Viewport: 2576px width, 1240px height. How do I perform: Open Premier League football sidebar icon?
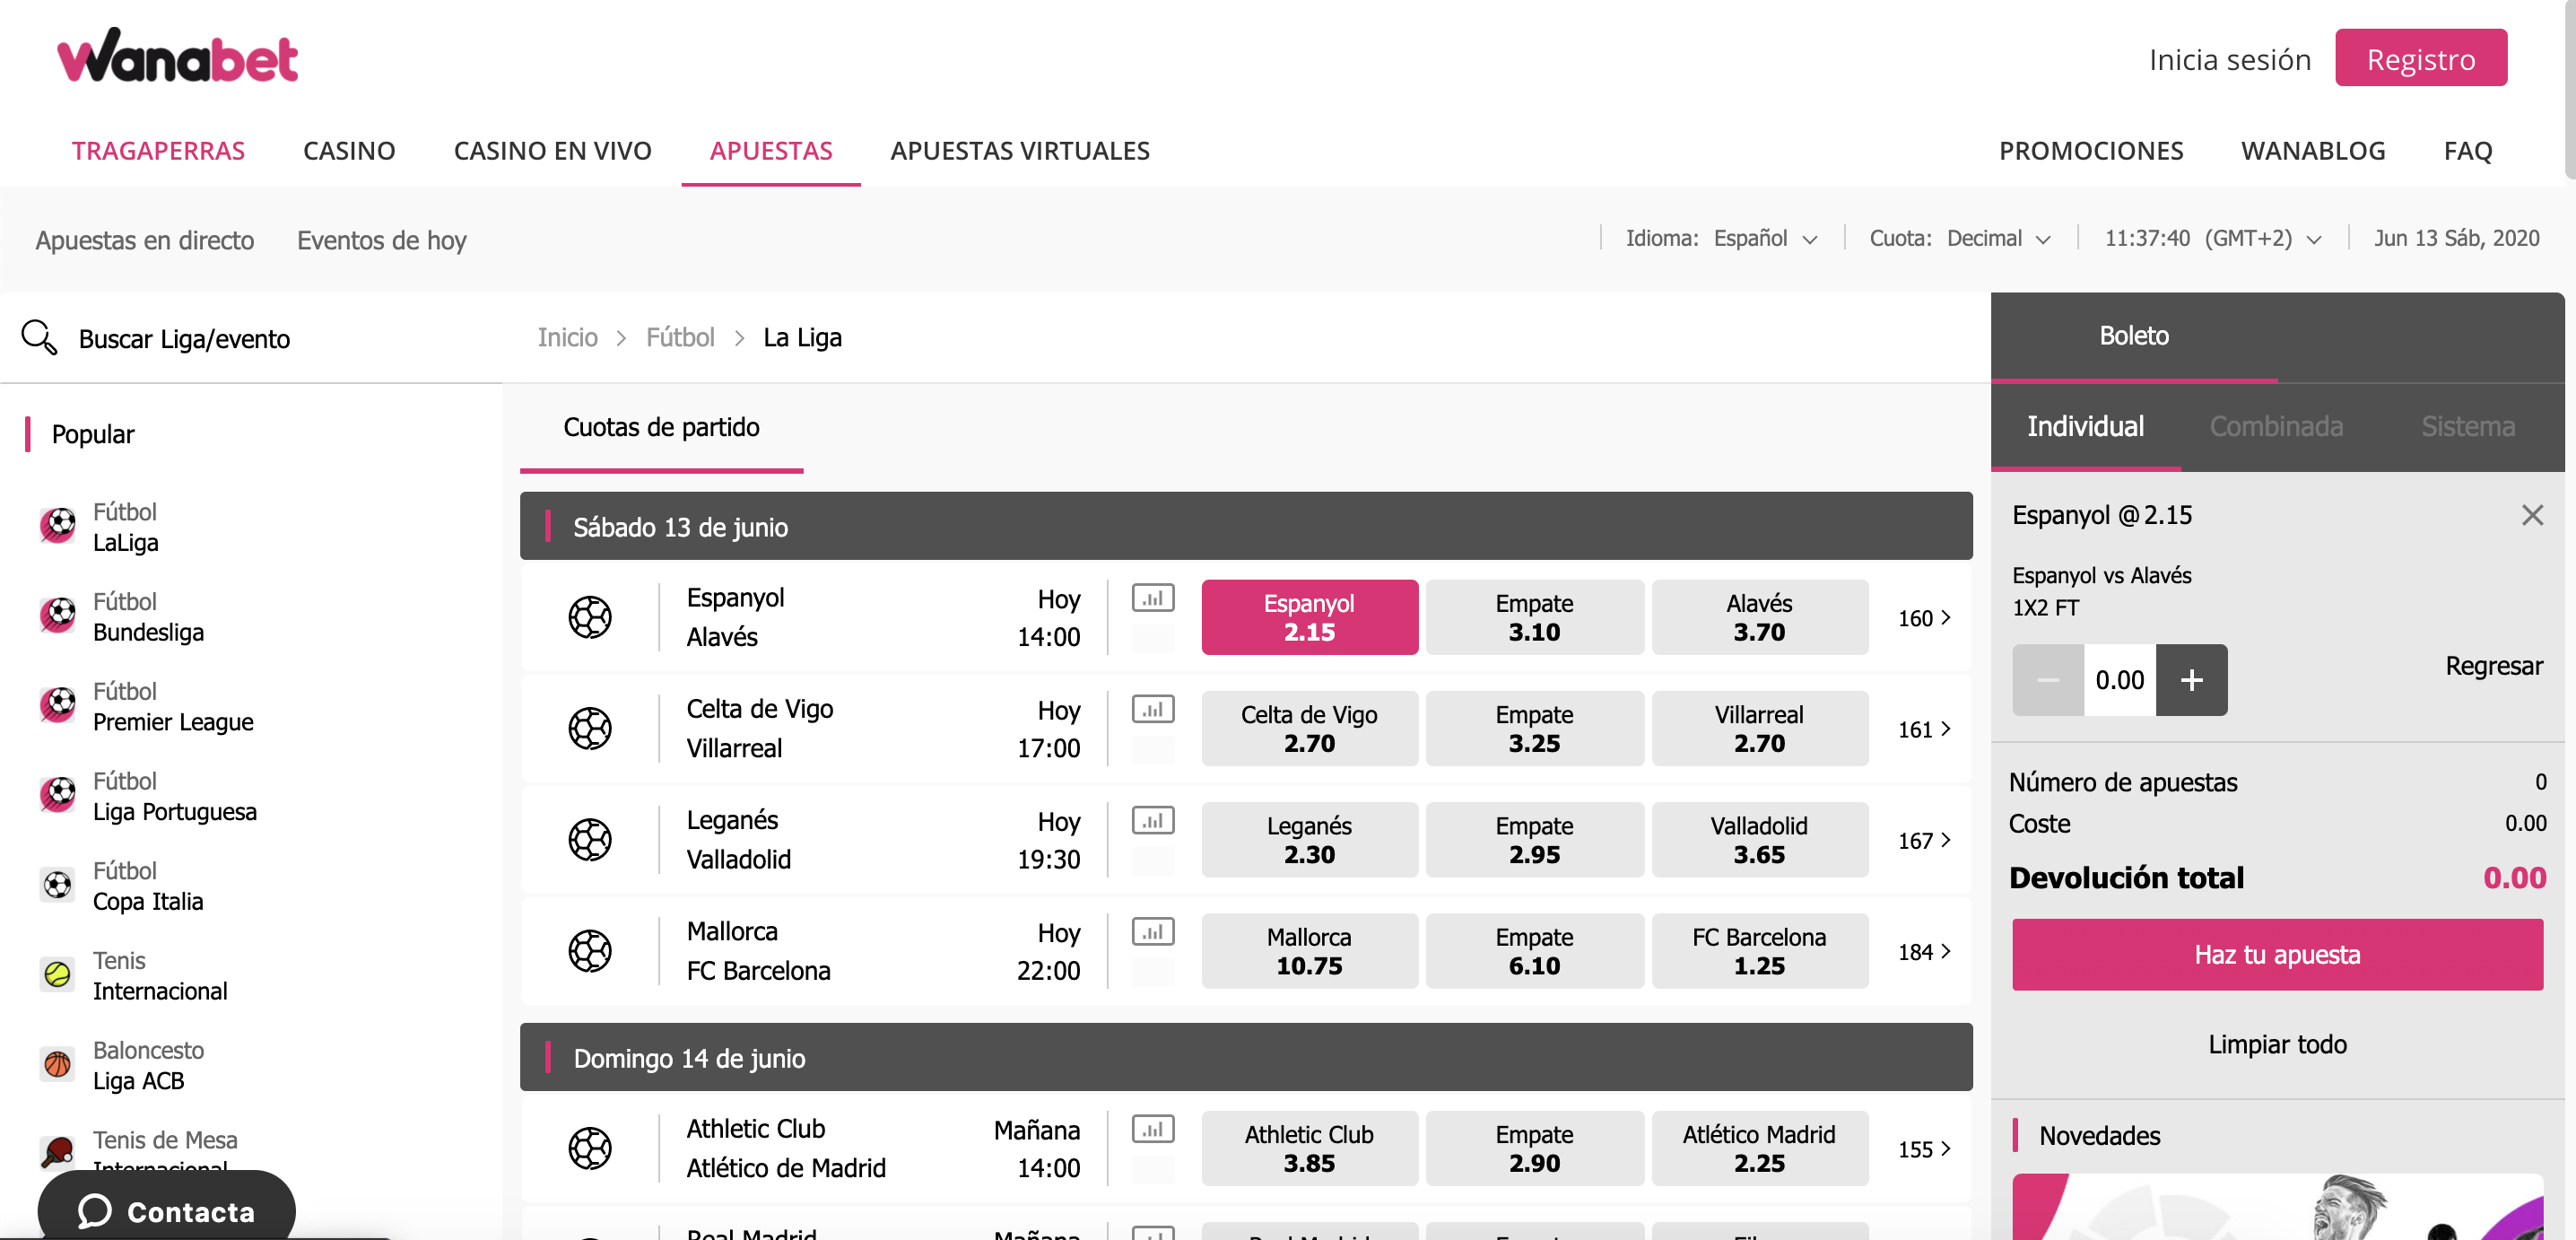(58, 704)
